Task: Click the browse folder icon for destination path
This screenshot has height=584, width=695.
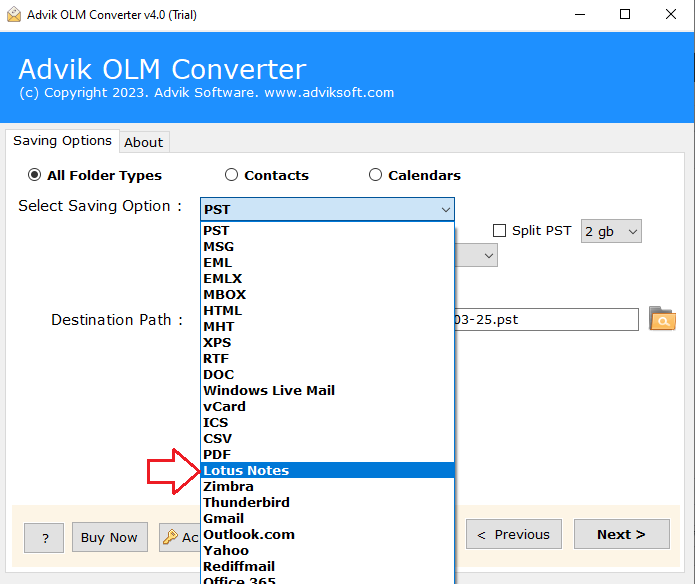Action: pos(662,318)
